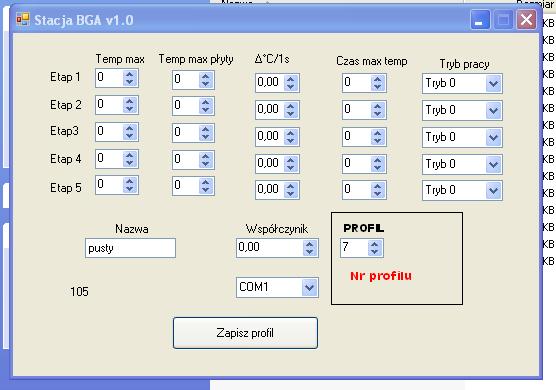Click the Etap 5 row label
This screenshot has width=556, height=390.
[66, 188]
